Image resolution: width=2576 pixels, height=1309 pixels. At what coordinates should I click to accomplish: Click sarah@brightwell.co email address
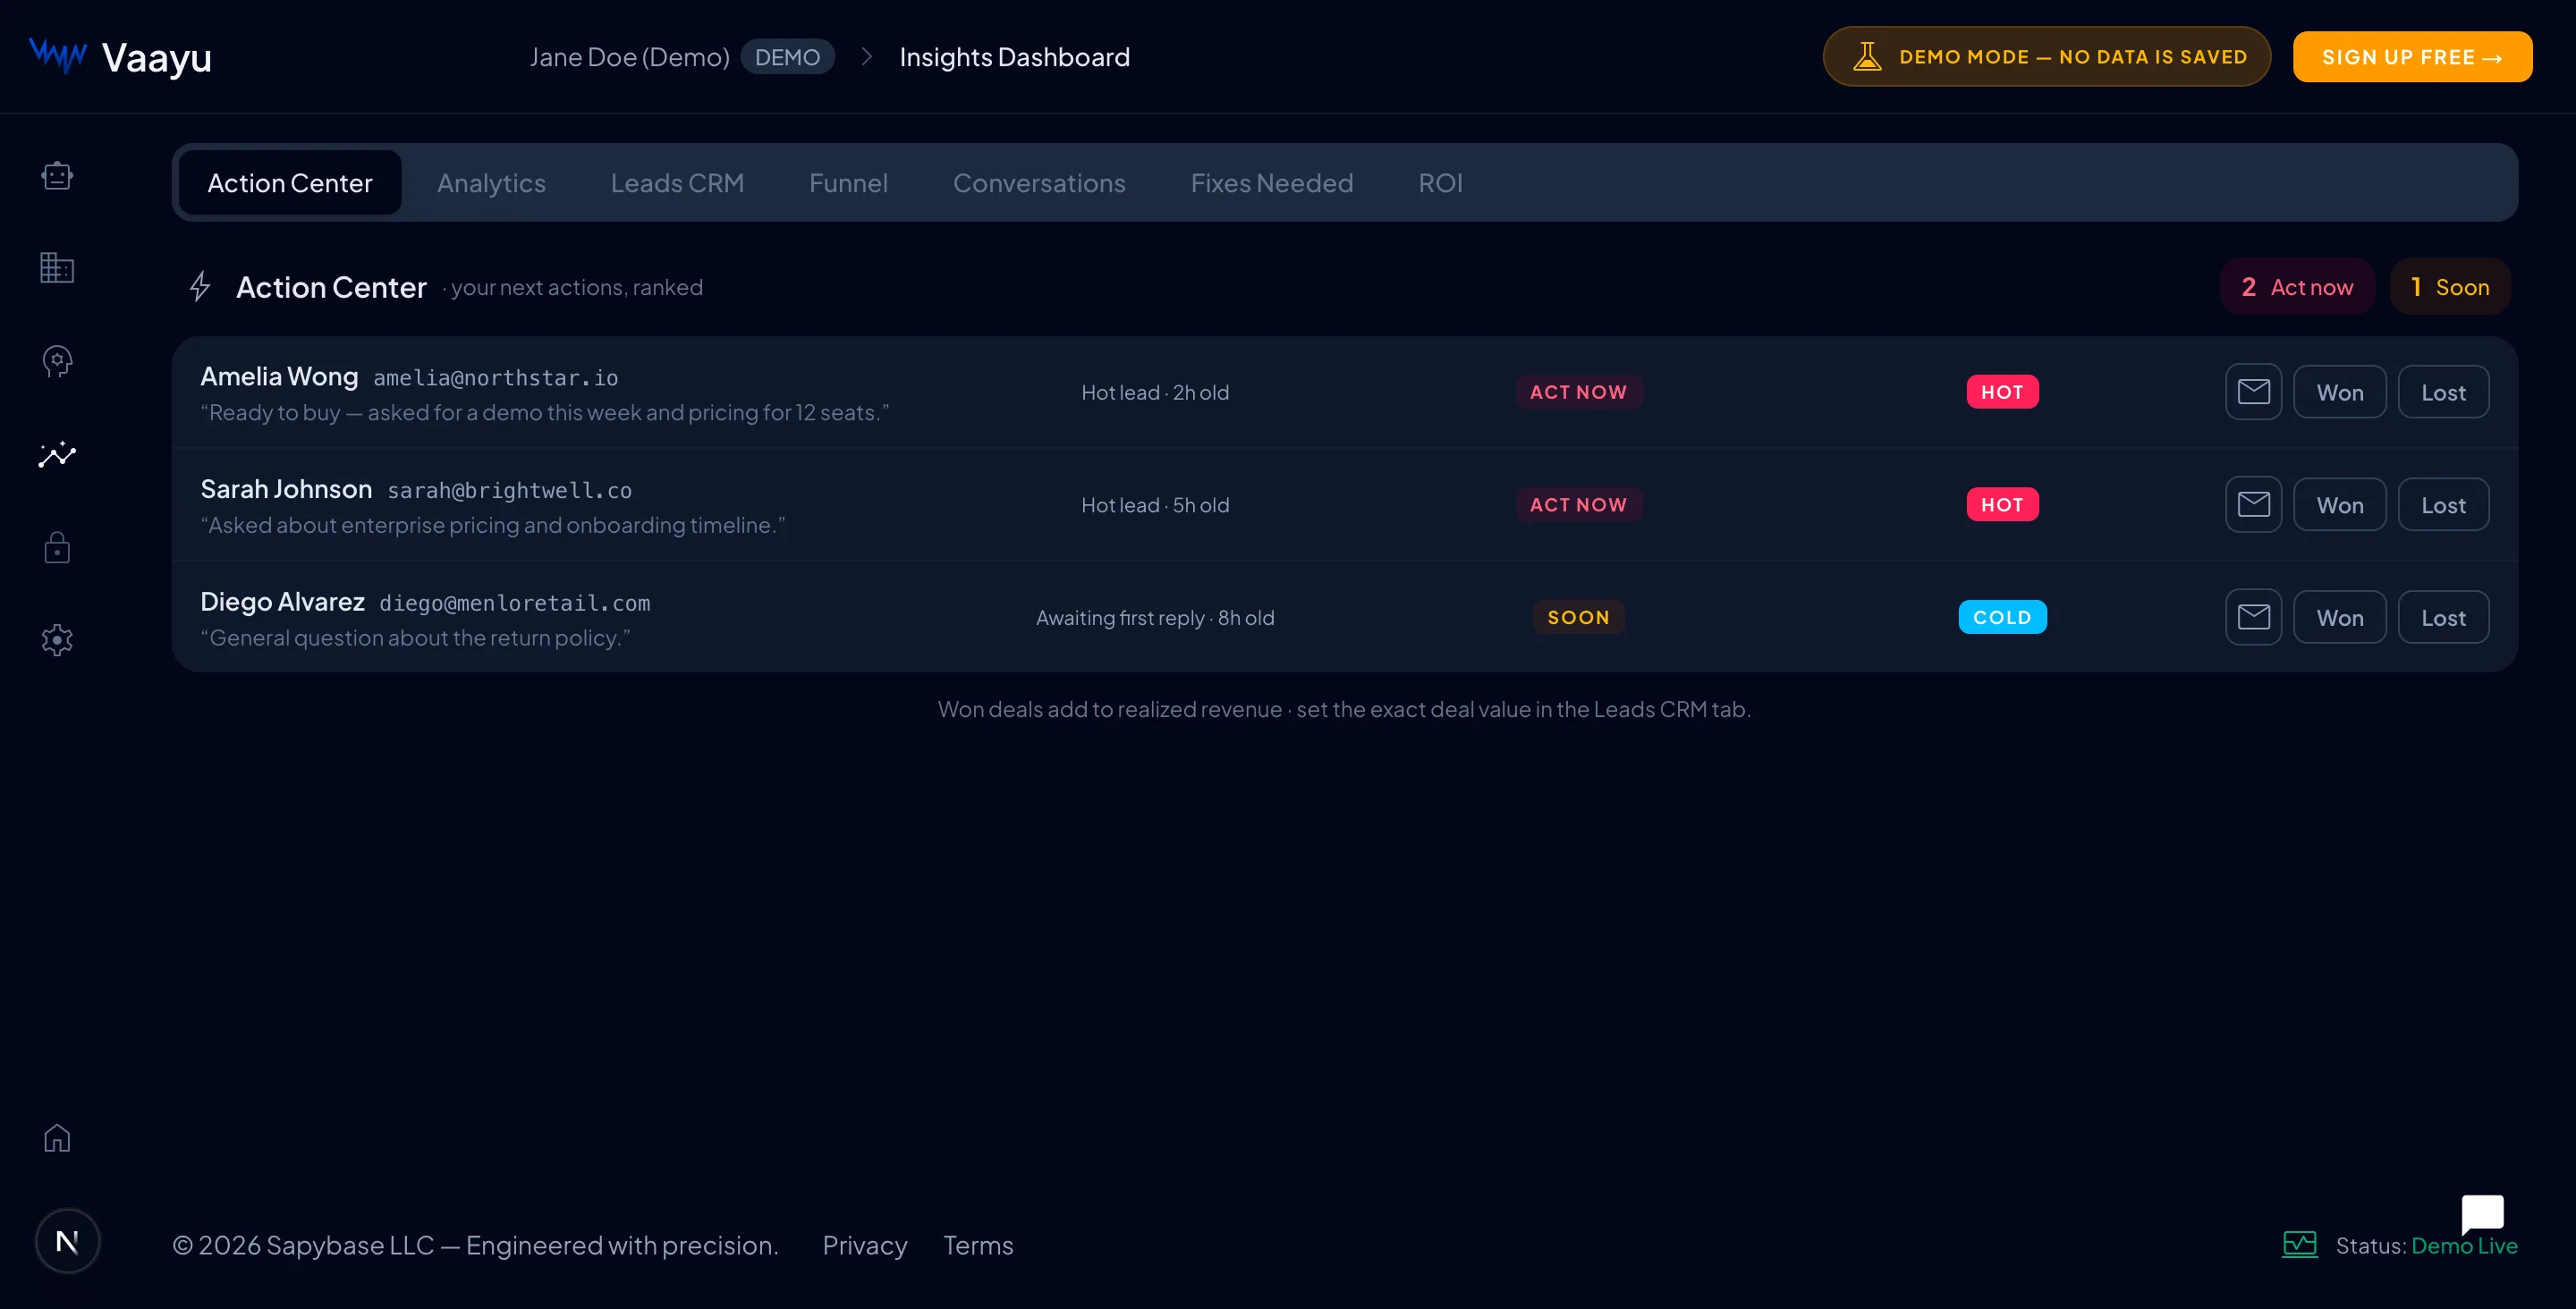click(x=509, y=491)
